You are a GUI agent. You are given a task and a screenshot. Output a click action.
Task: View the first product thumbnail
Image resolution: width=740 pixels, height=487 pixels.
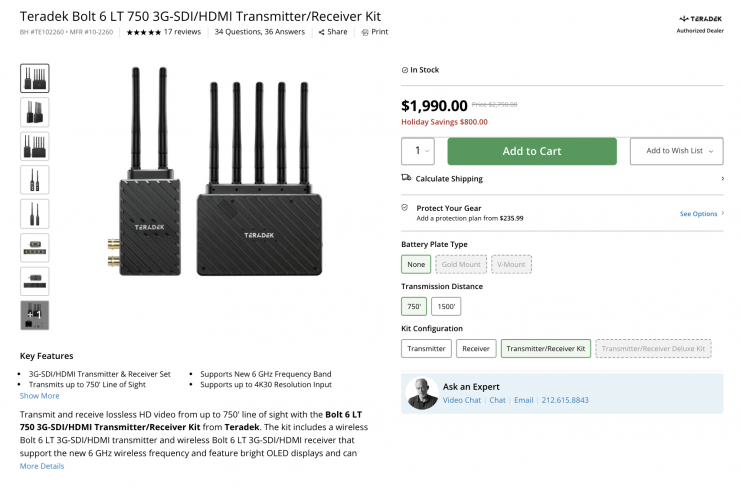coord(34,78)
